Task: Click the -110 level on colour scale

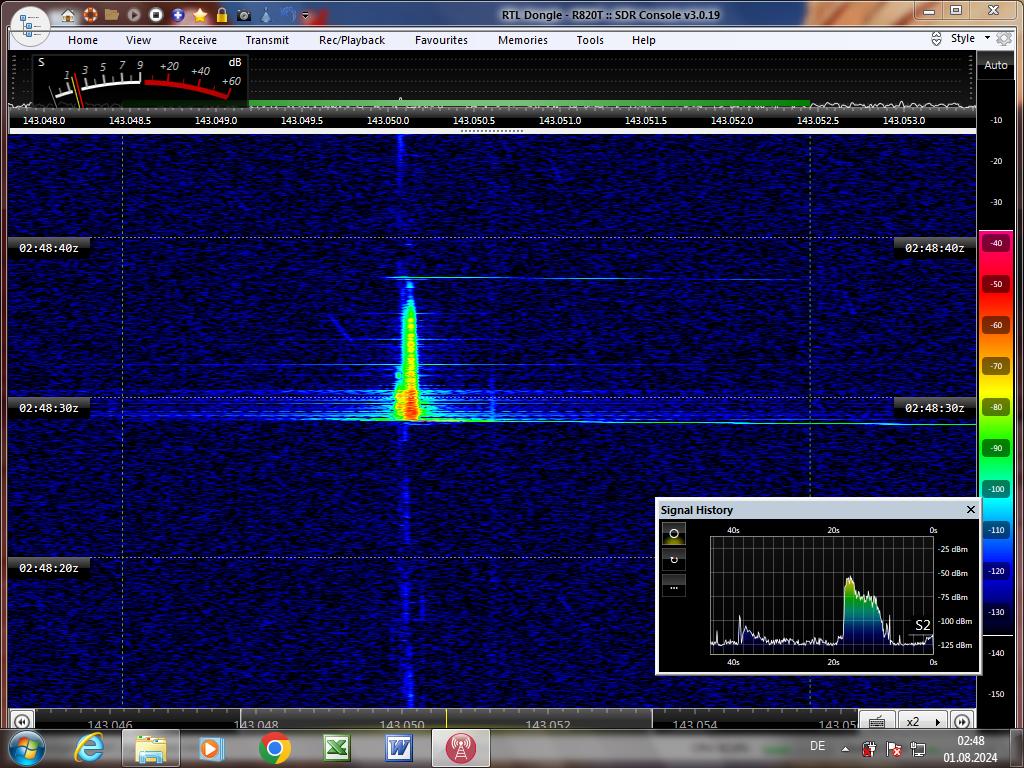Action: click(x=996, y=530)
